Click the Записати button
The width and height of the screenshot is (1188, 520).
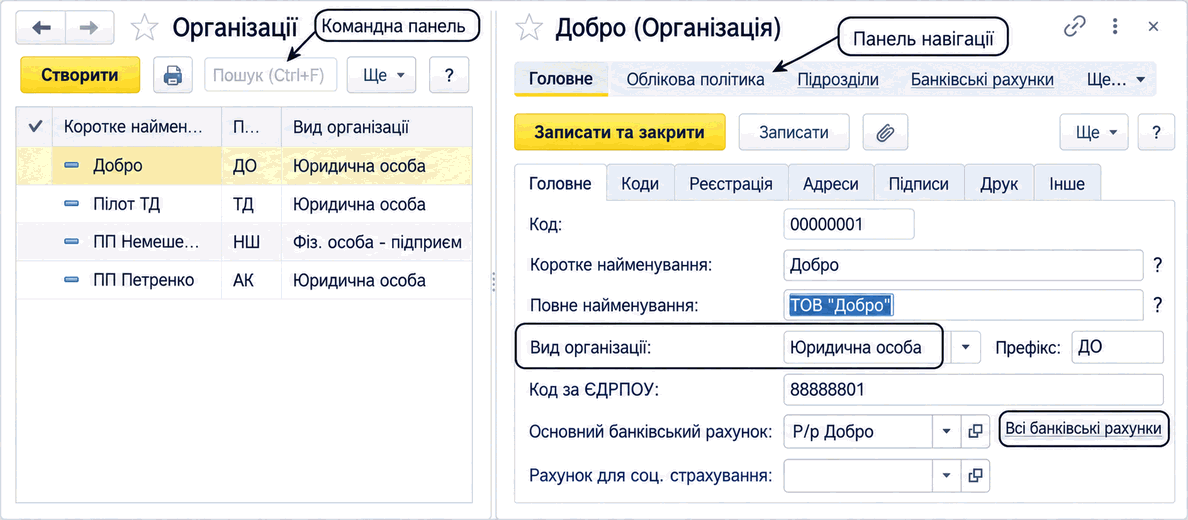point(794,133)
